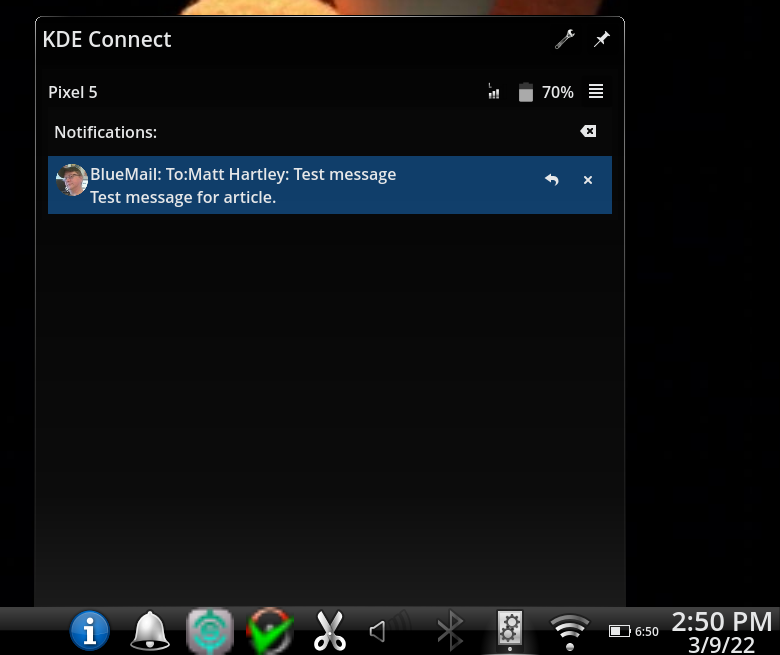Click the 70% battery percentage text
Screen dimensions: 780x655
pyautogui.click(x=557, y=93)
